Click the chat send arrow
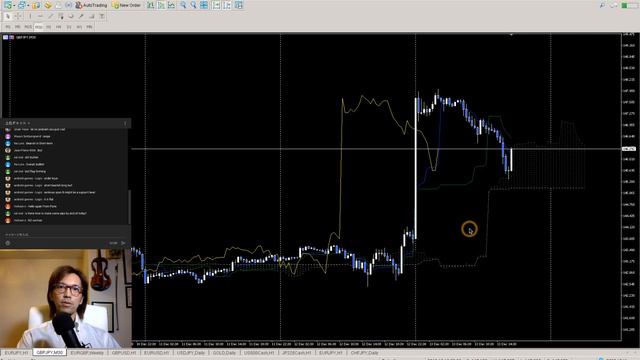The height and width of the screenshot is (360, 640). (x=123, y=243)
